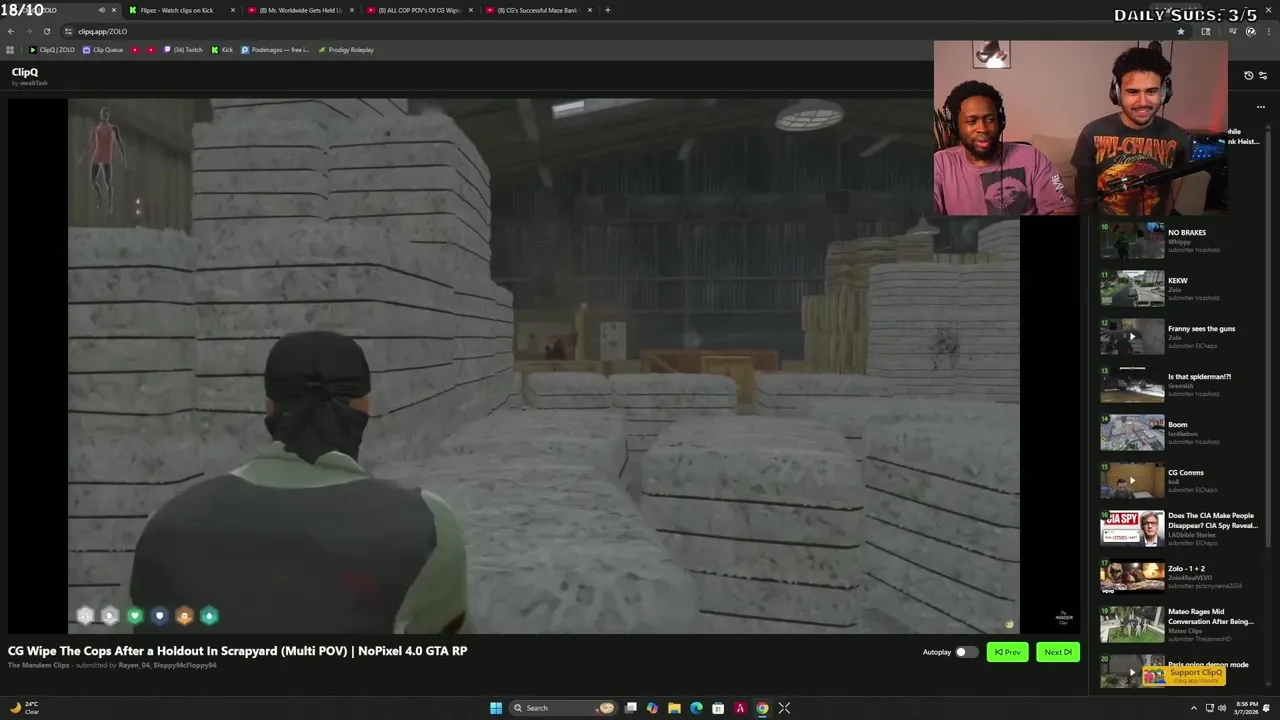This screenshot has width=1280, height=720.
Task: Open Microsoft Edge from the taskbar
Action: [696, 708]
